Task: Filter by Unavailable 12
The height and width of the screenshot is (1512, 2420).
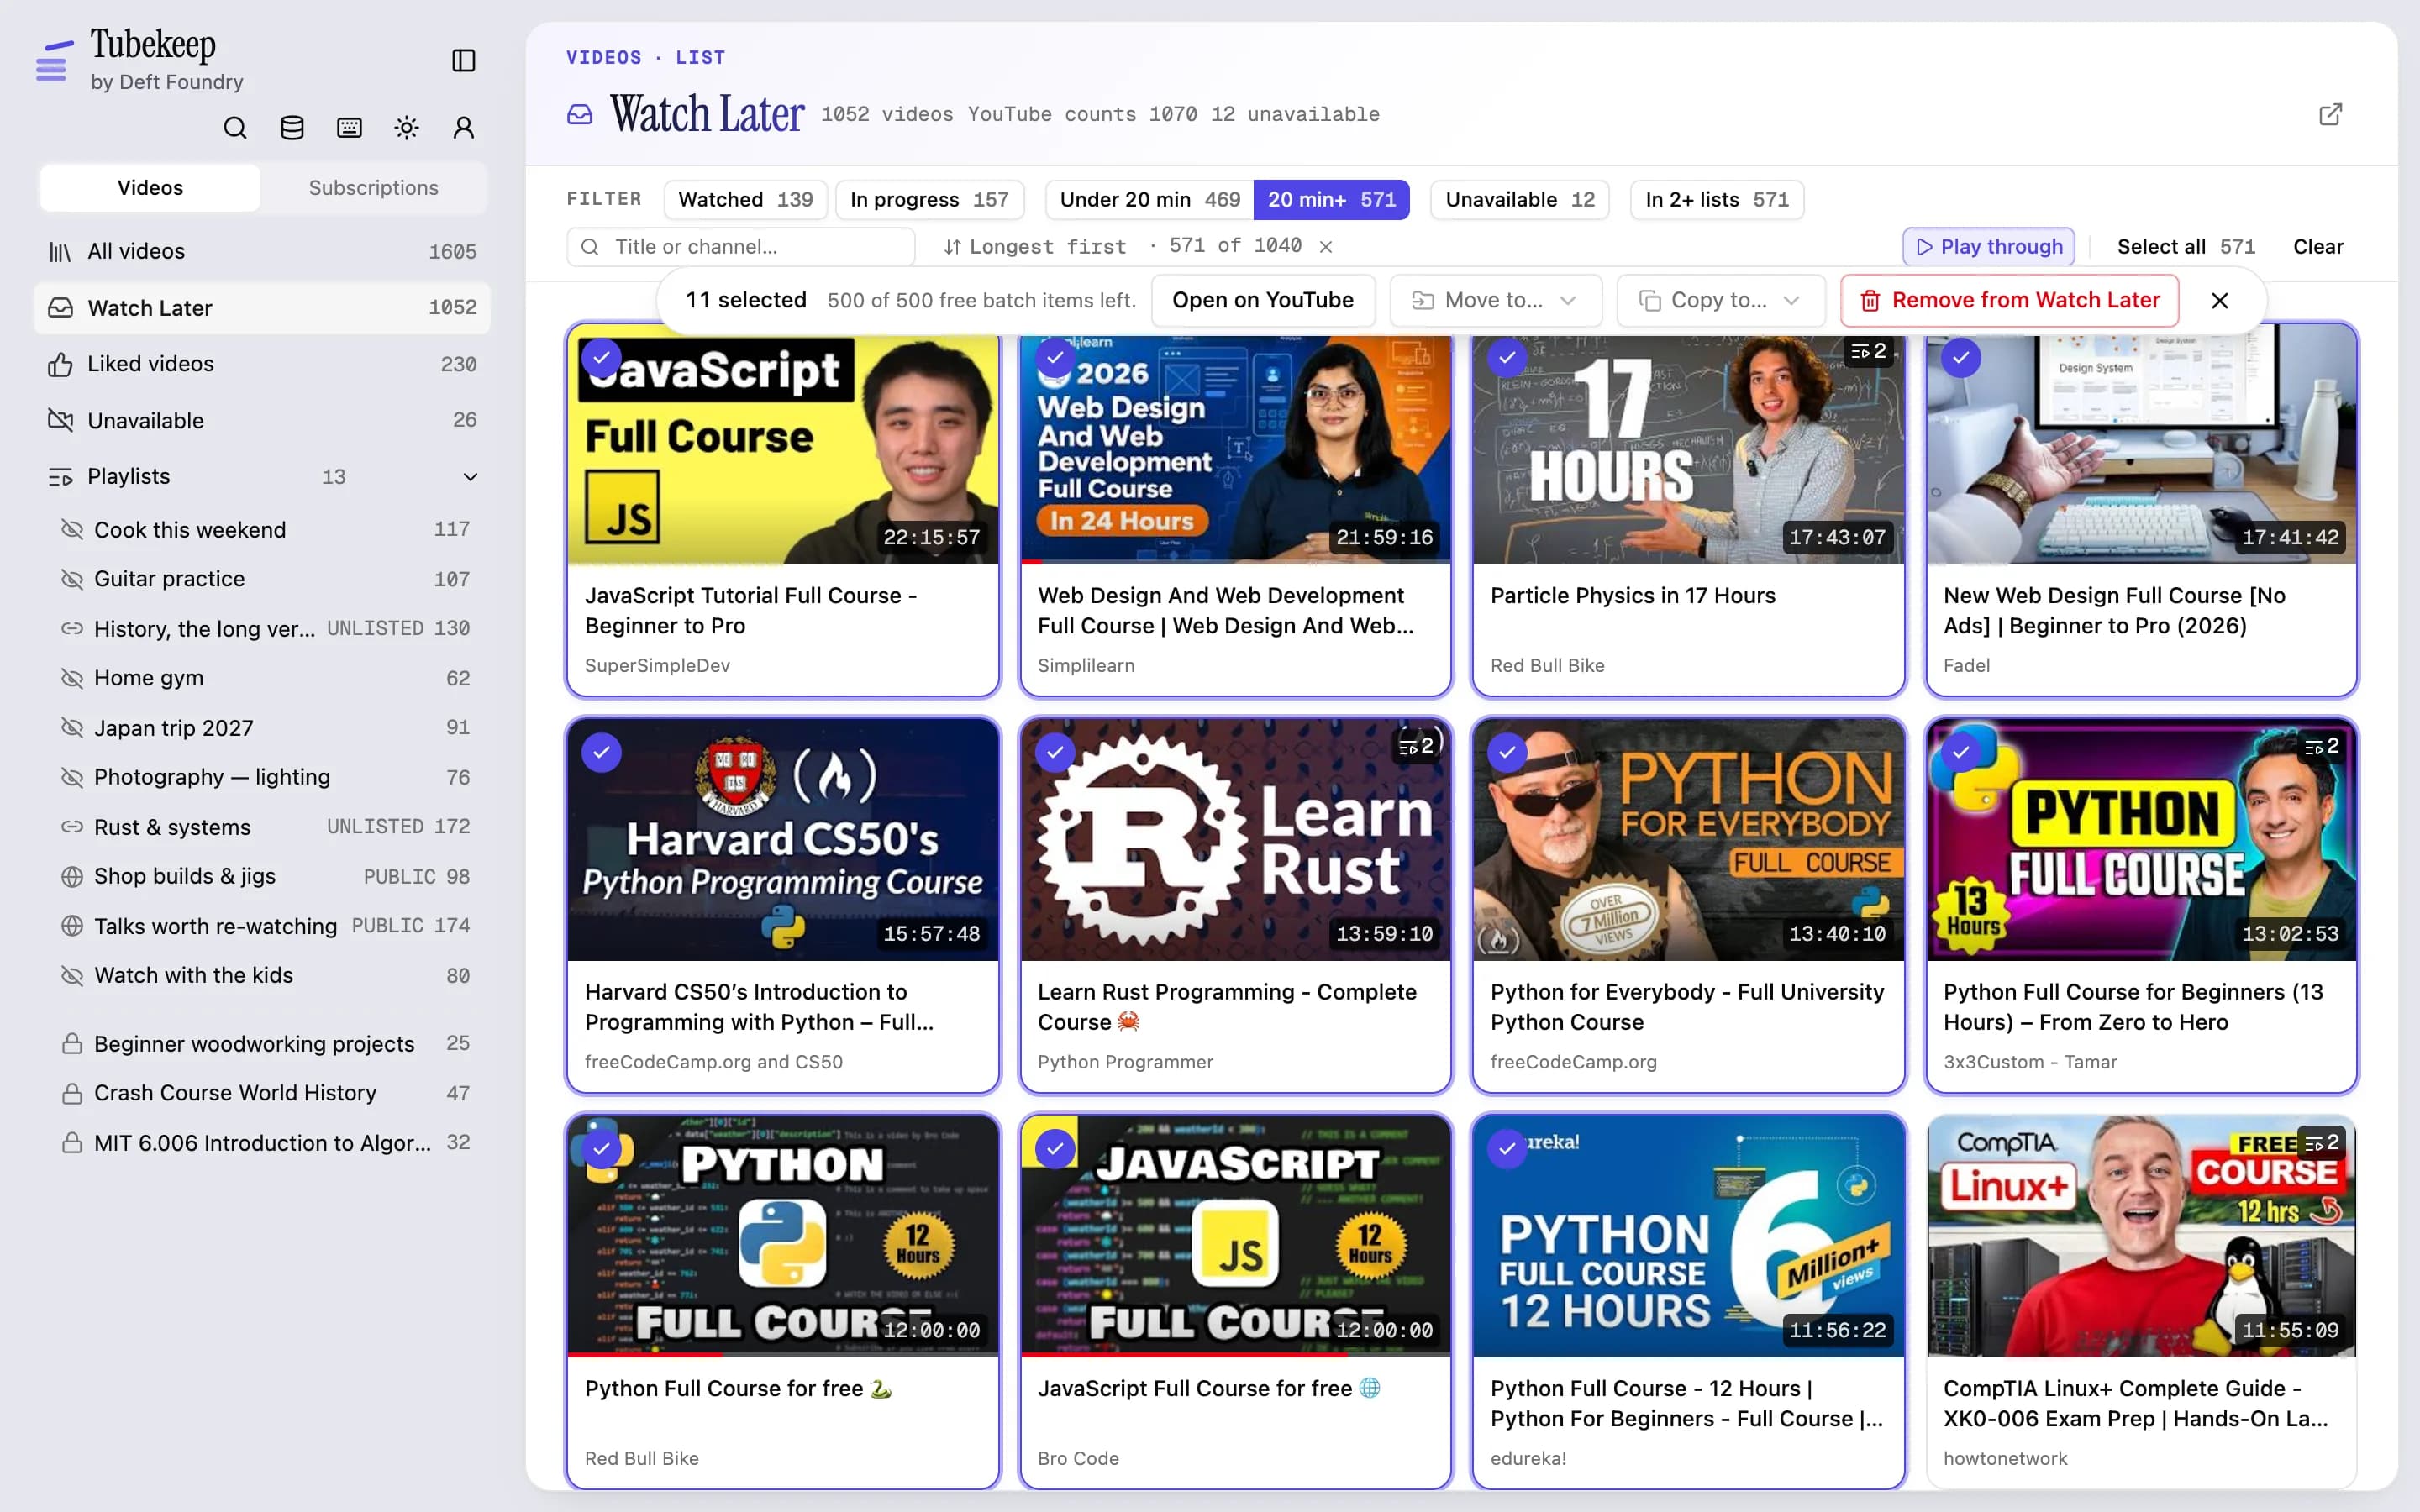Action: [1519, 200]
